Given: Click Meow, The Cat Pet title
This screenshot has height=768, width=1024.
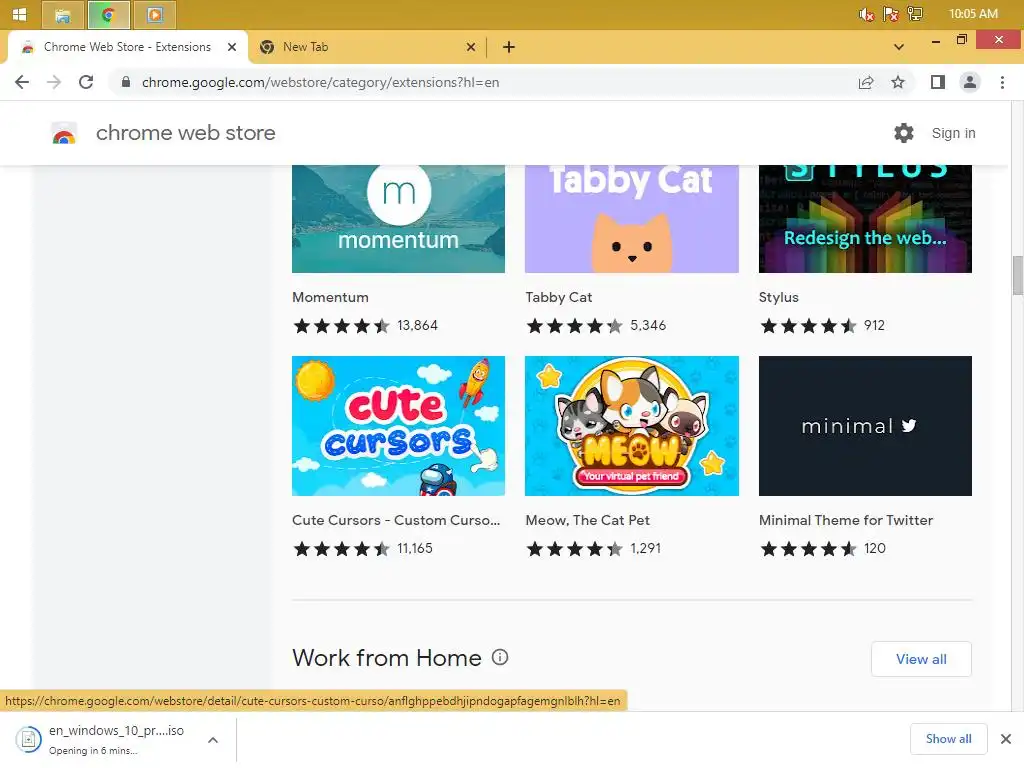Looking at the screenshot, I should 588,520.
